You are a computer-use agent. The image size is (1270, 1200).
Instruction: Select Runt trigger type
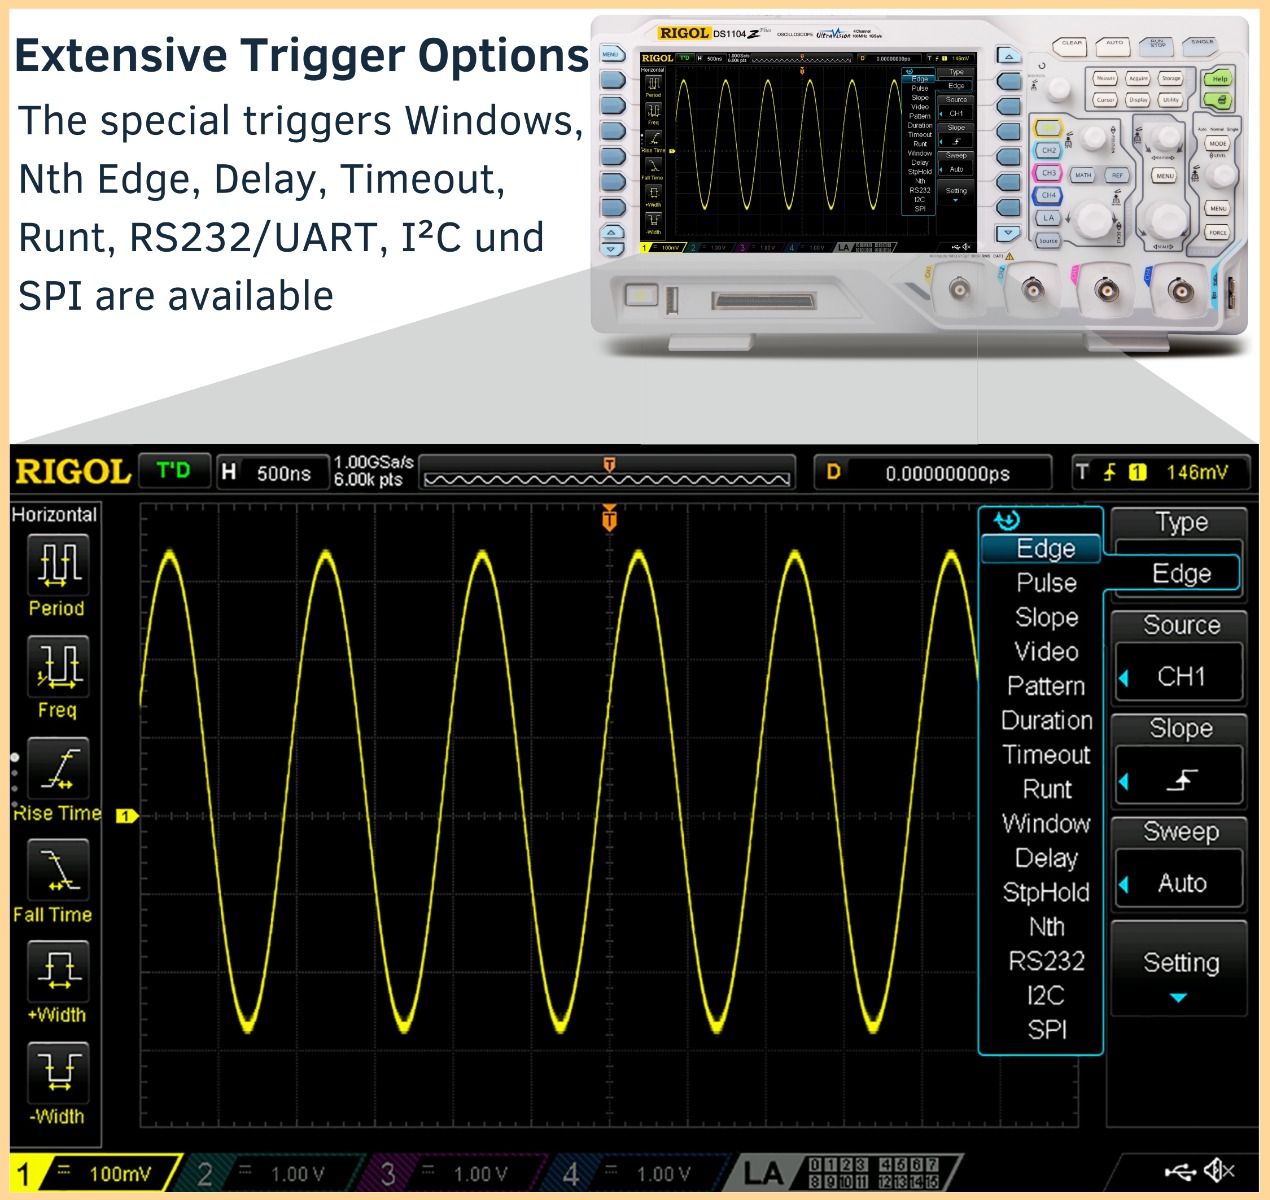tap(1046, 789)
